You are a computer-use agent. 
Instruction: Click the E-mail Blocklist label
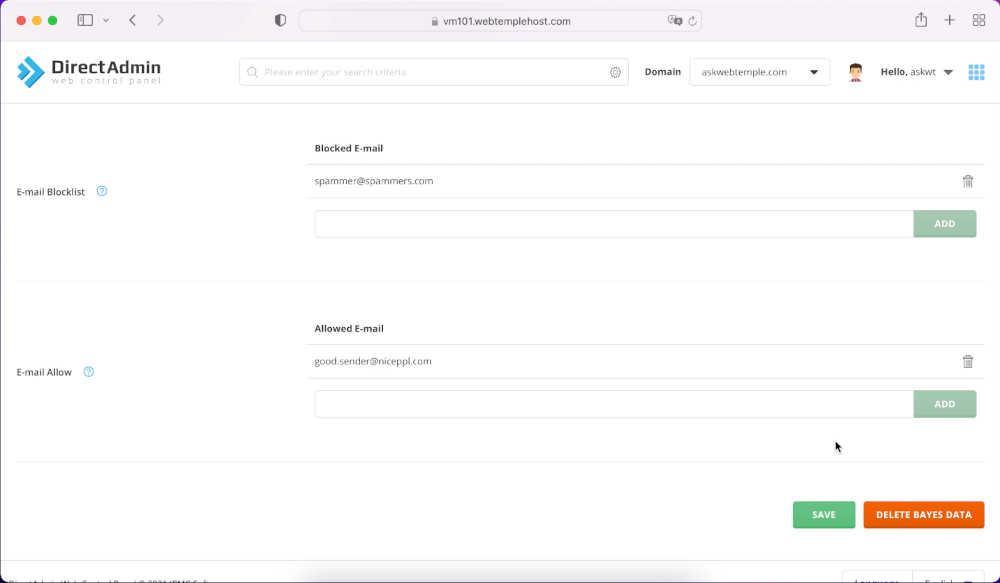50,192
